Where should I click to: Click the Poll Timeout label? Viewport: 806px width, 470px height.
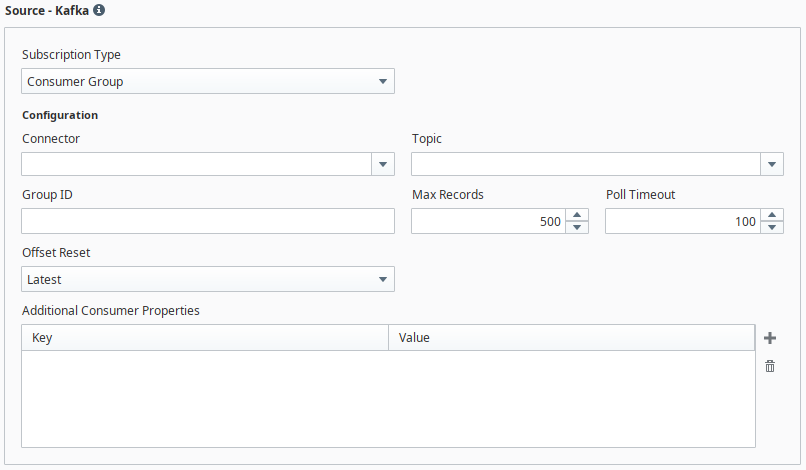(640, 194)
